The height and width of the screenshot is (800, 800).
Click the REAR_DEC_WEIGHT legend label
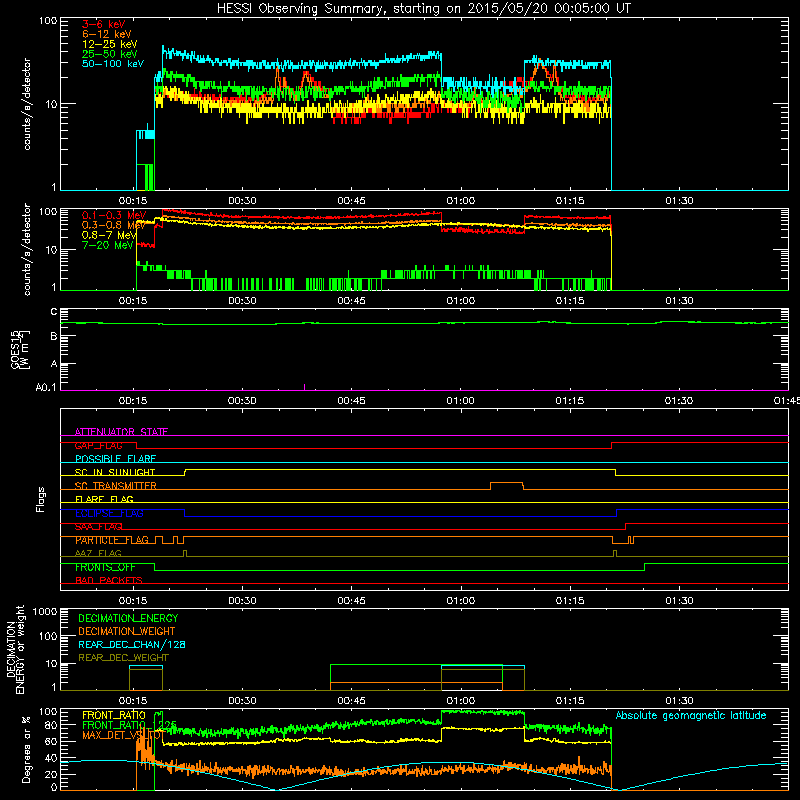pos(123,658)
